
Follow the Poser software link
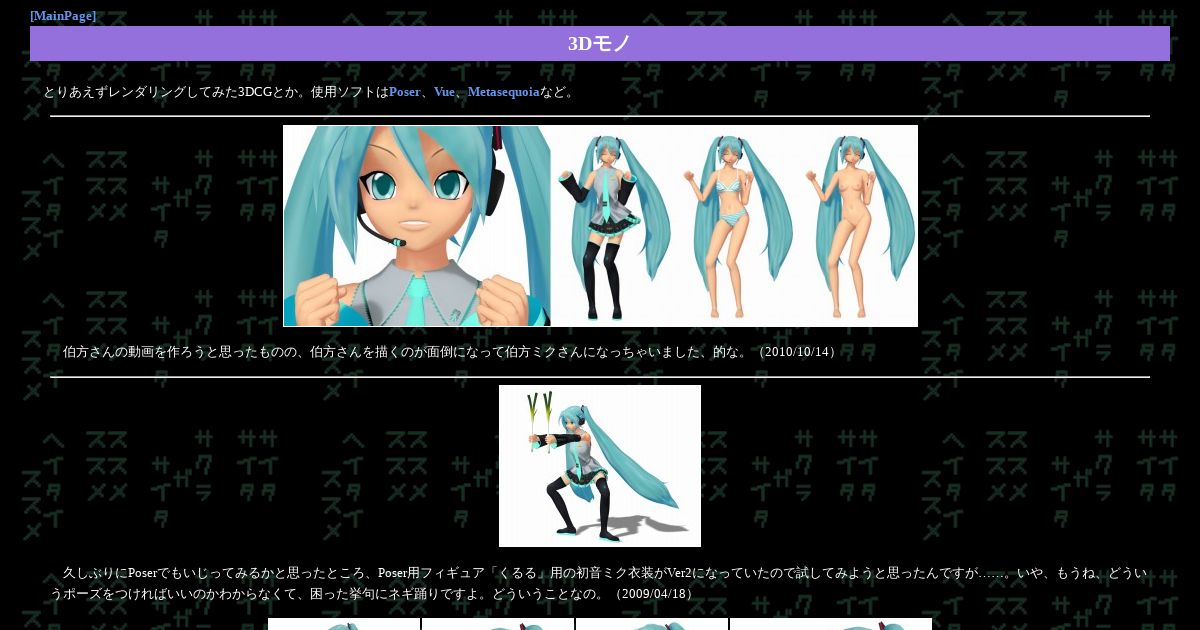pos(405,92)
